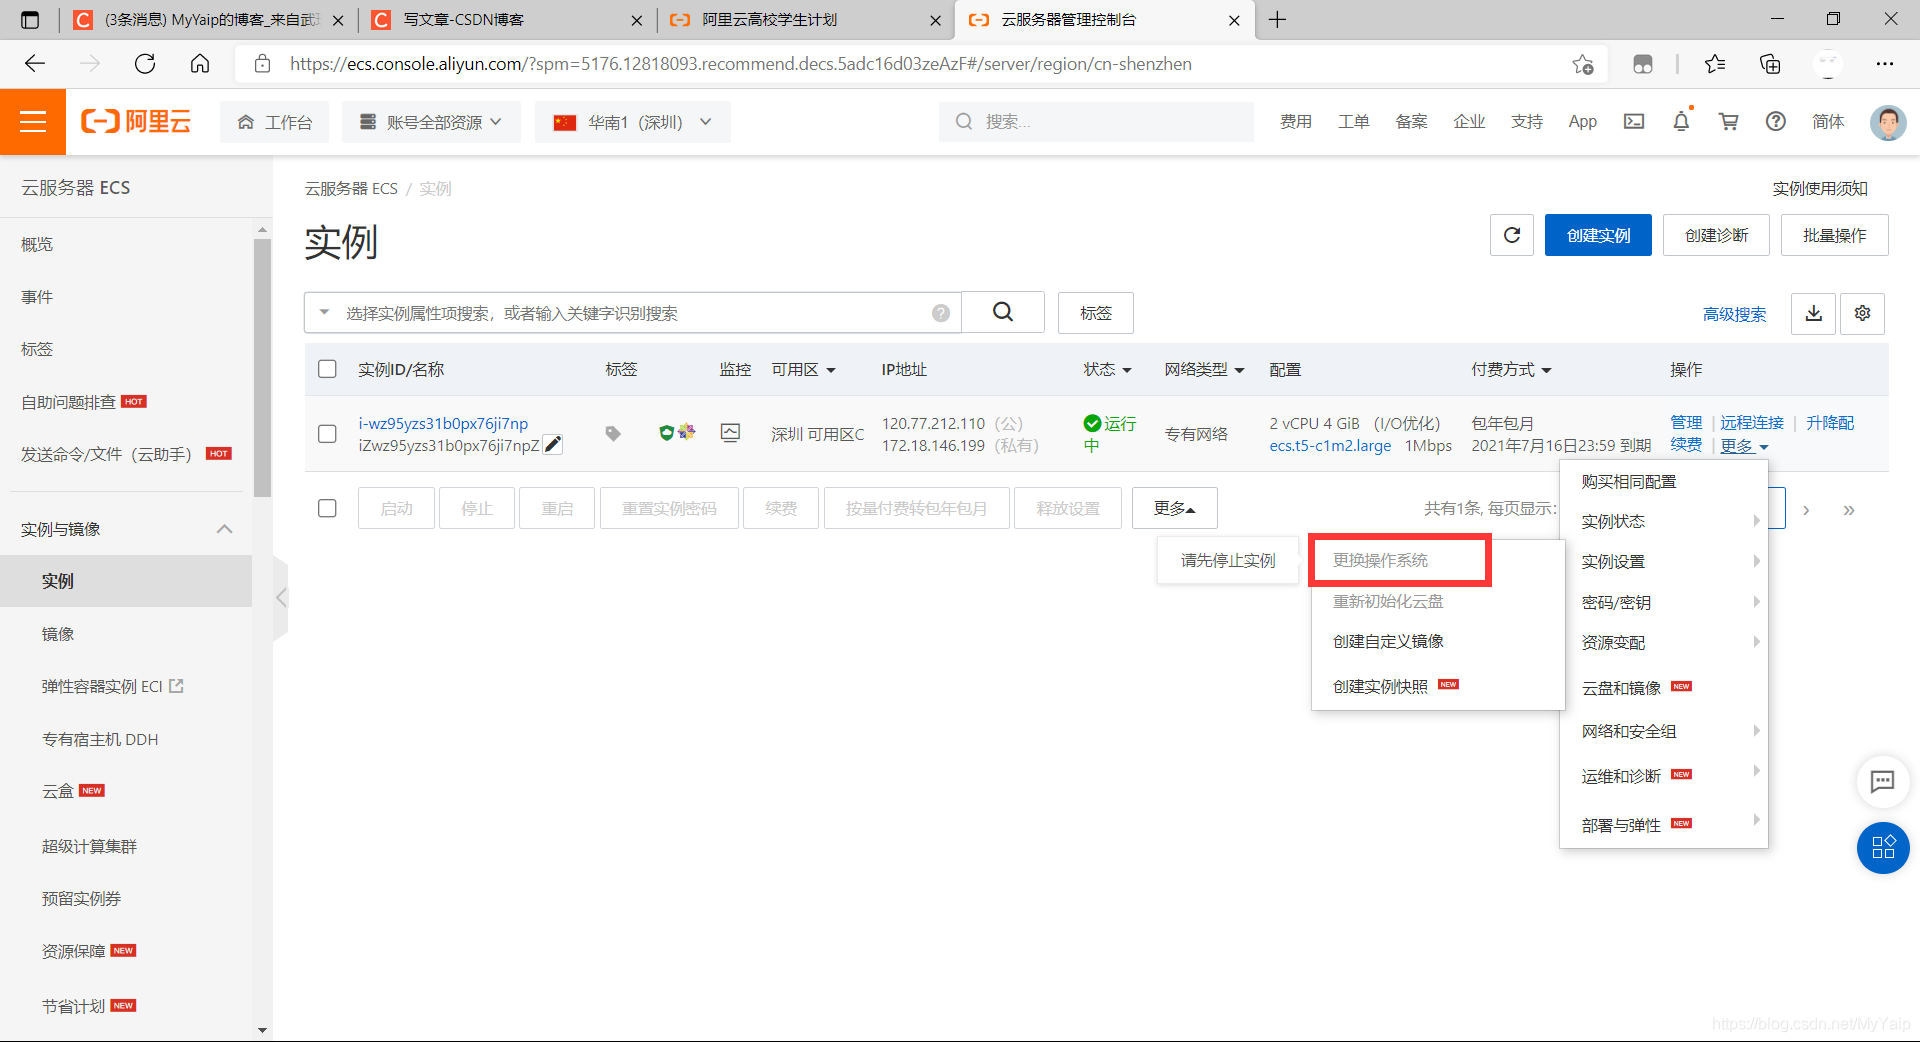
Task: Open the shopping cart icon
Action: (1728, 122)
